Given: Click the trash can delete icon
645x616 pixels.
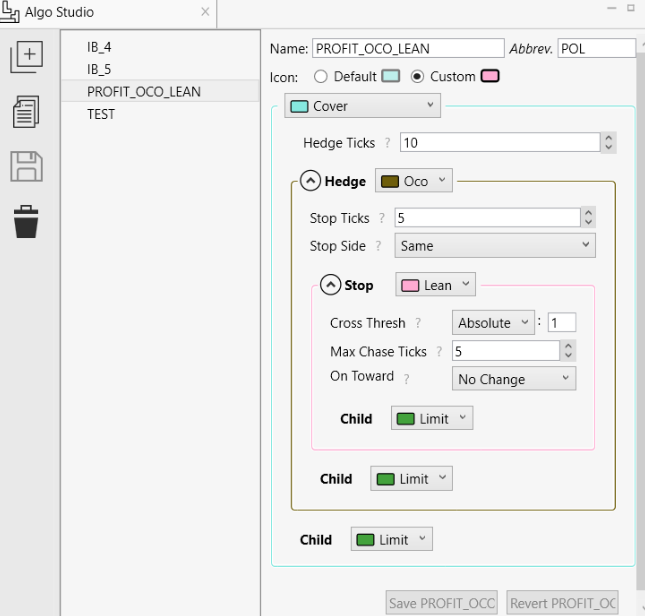Looking at the screenshot, I should tap(27, 221).
